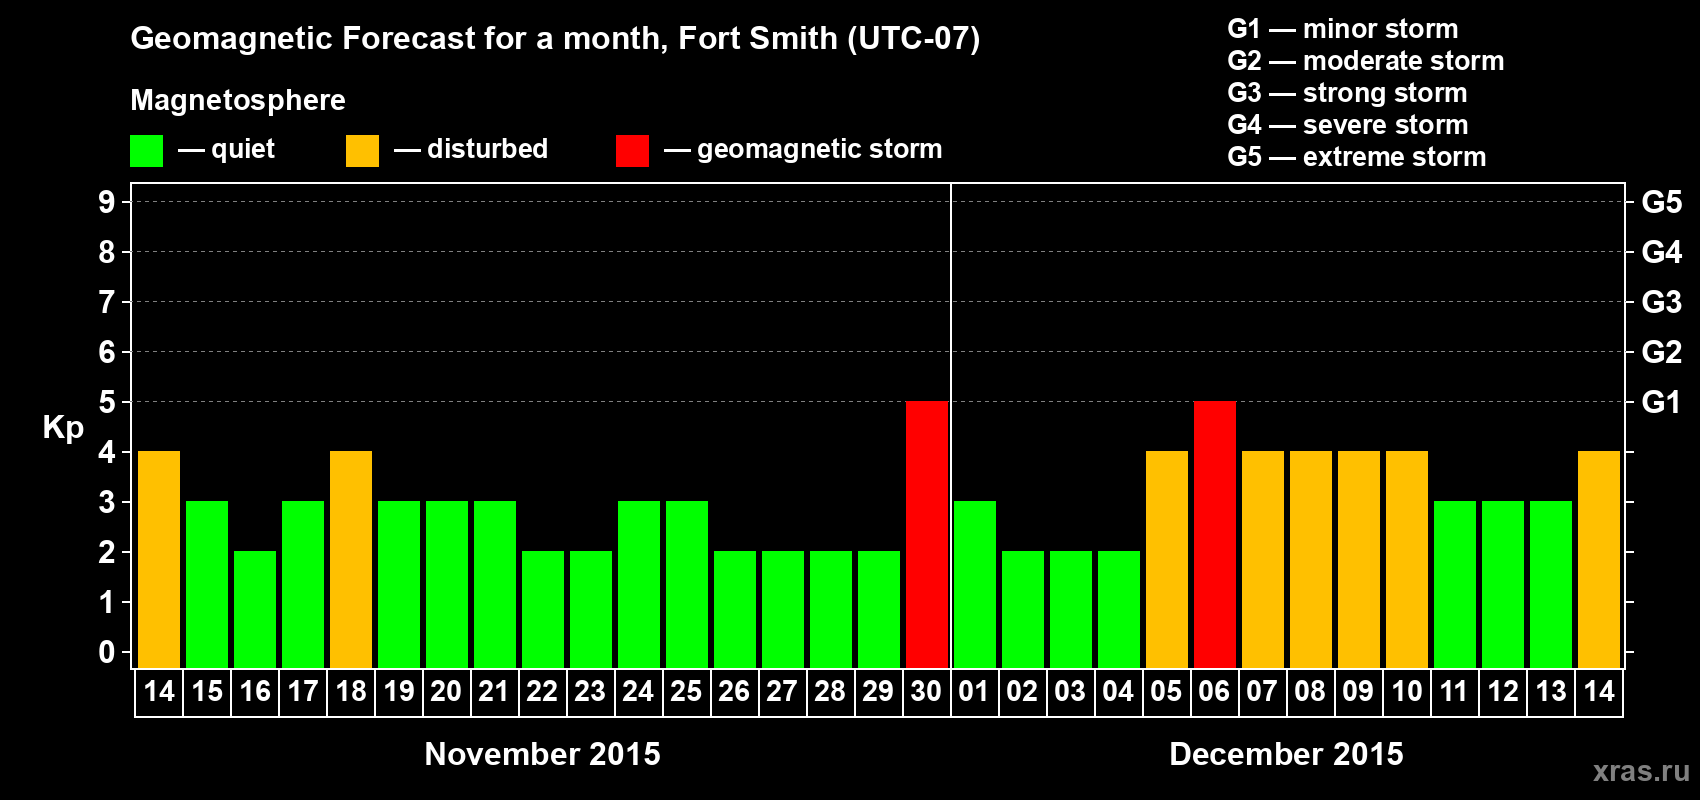The height and width of the screenshot is (800, 1700).
Task: Click the date label 10 on the axis
Action: coord(1407,691)
